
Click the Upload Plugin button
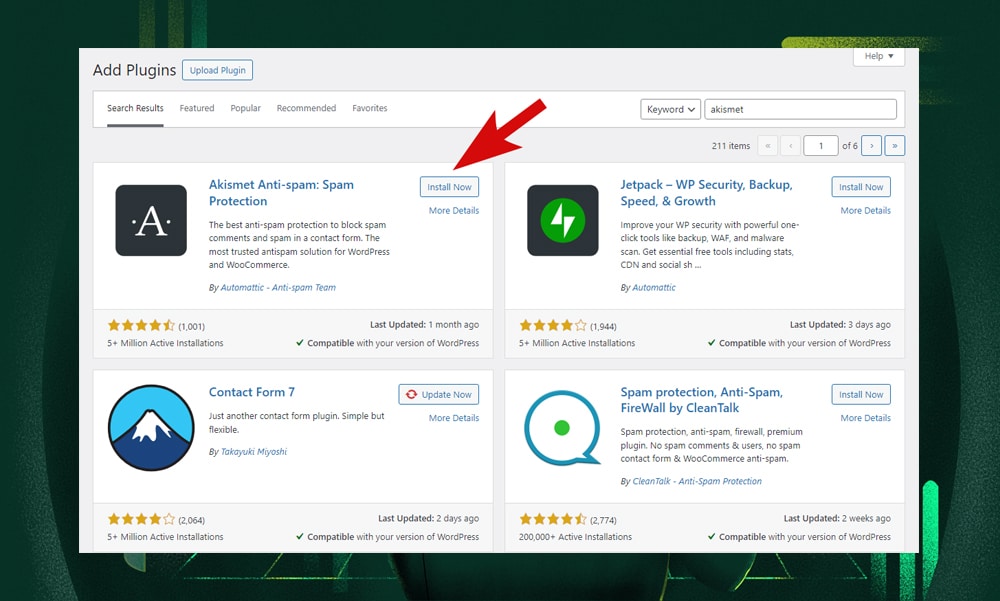click(217, 70)
